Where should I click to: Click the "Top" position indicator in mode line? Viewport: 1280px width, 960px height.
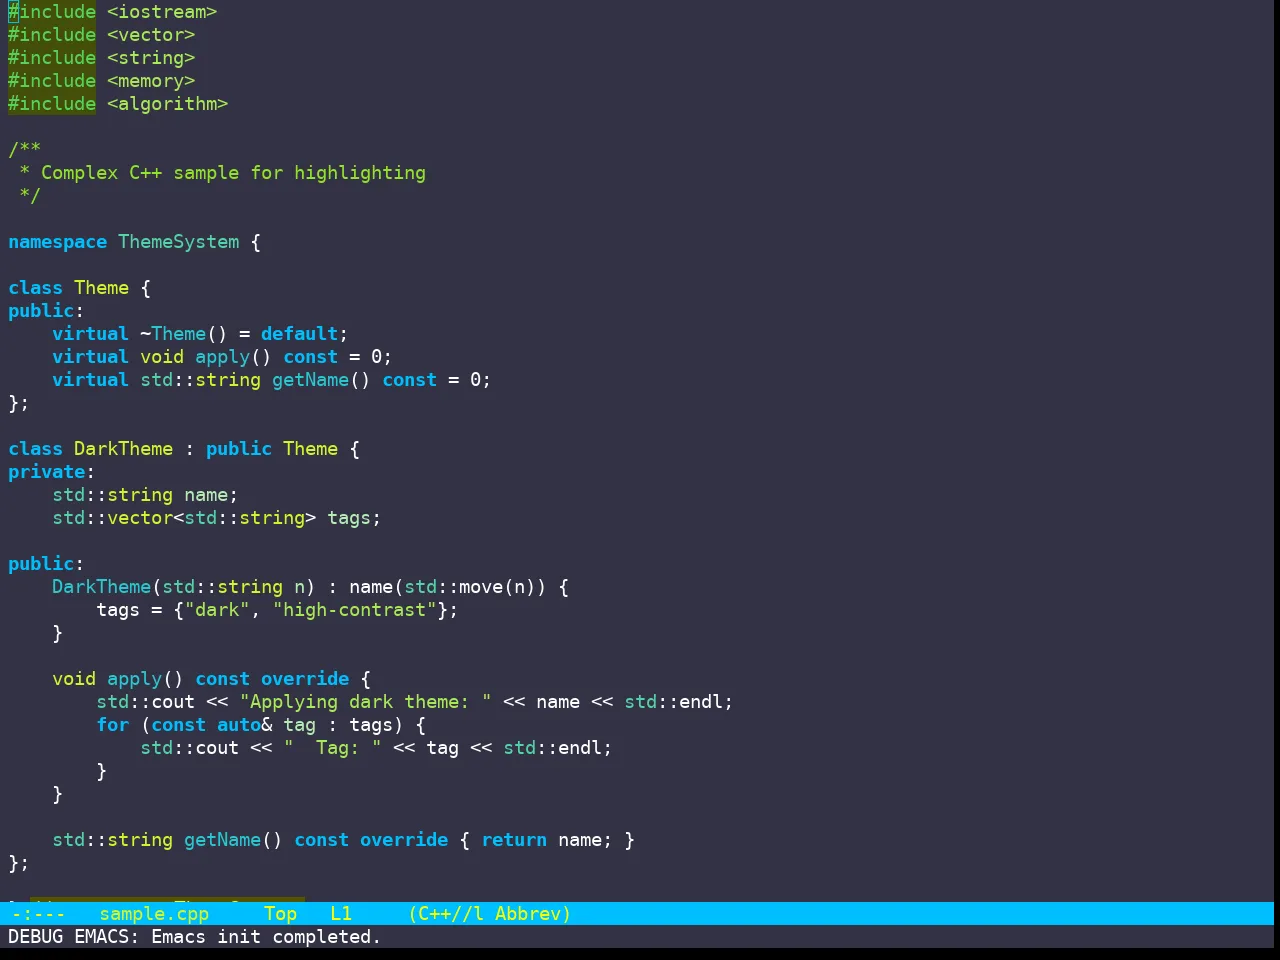[x=280, y=913]
